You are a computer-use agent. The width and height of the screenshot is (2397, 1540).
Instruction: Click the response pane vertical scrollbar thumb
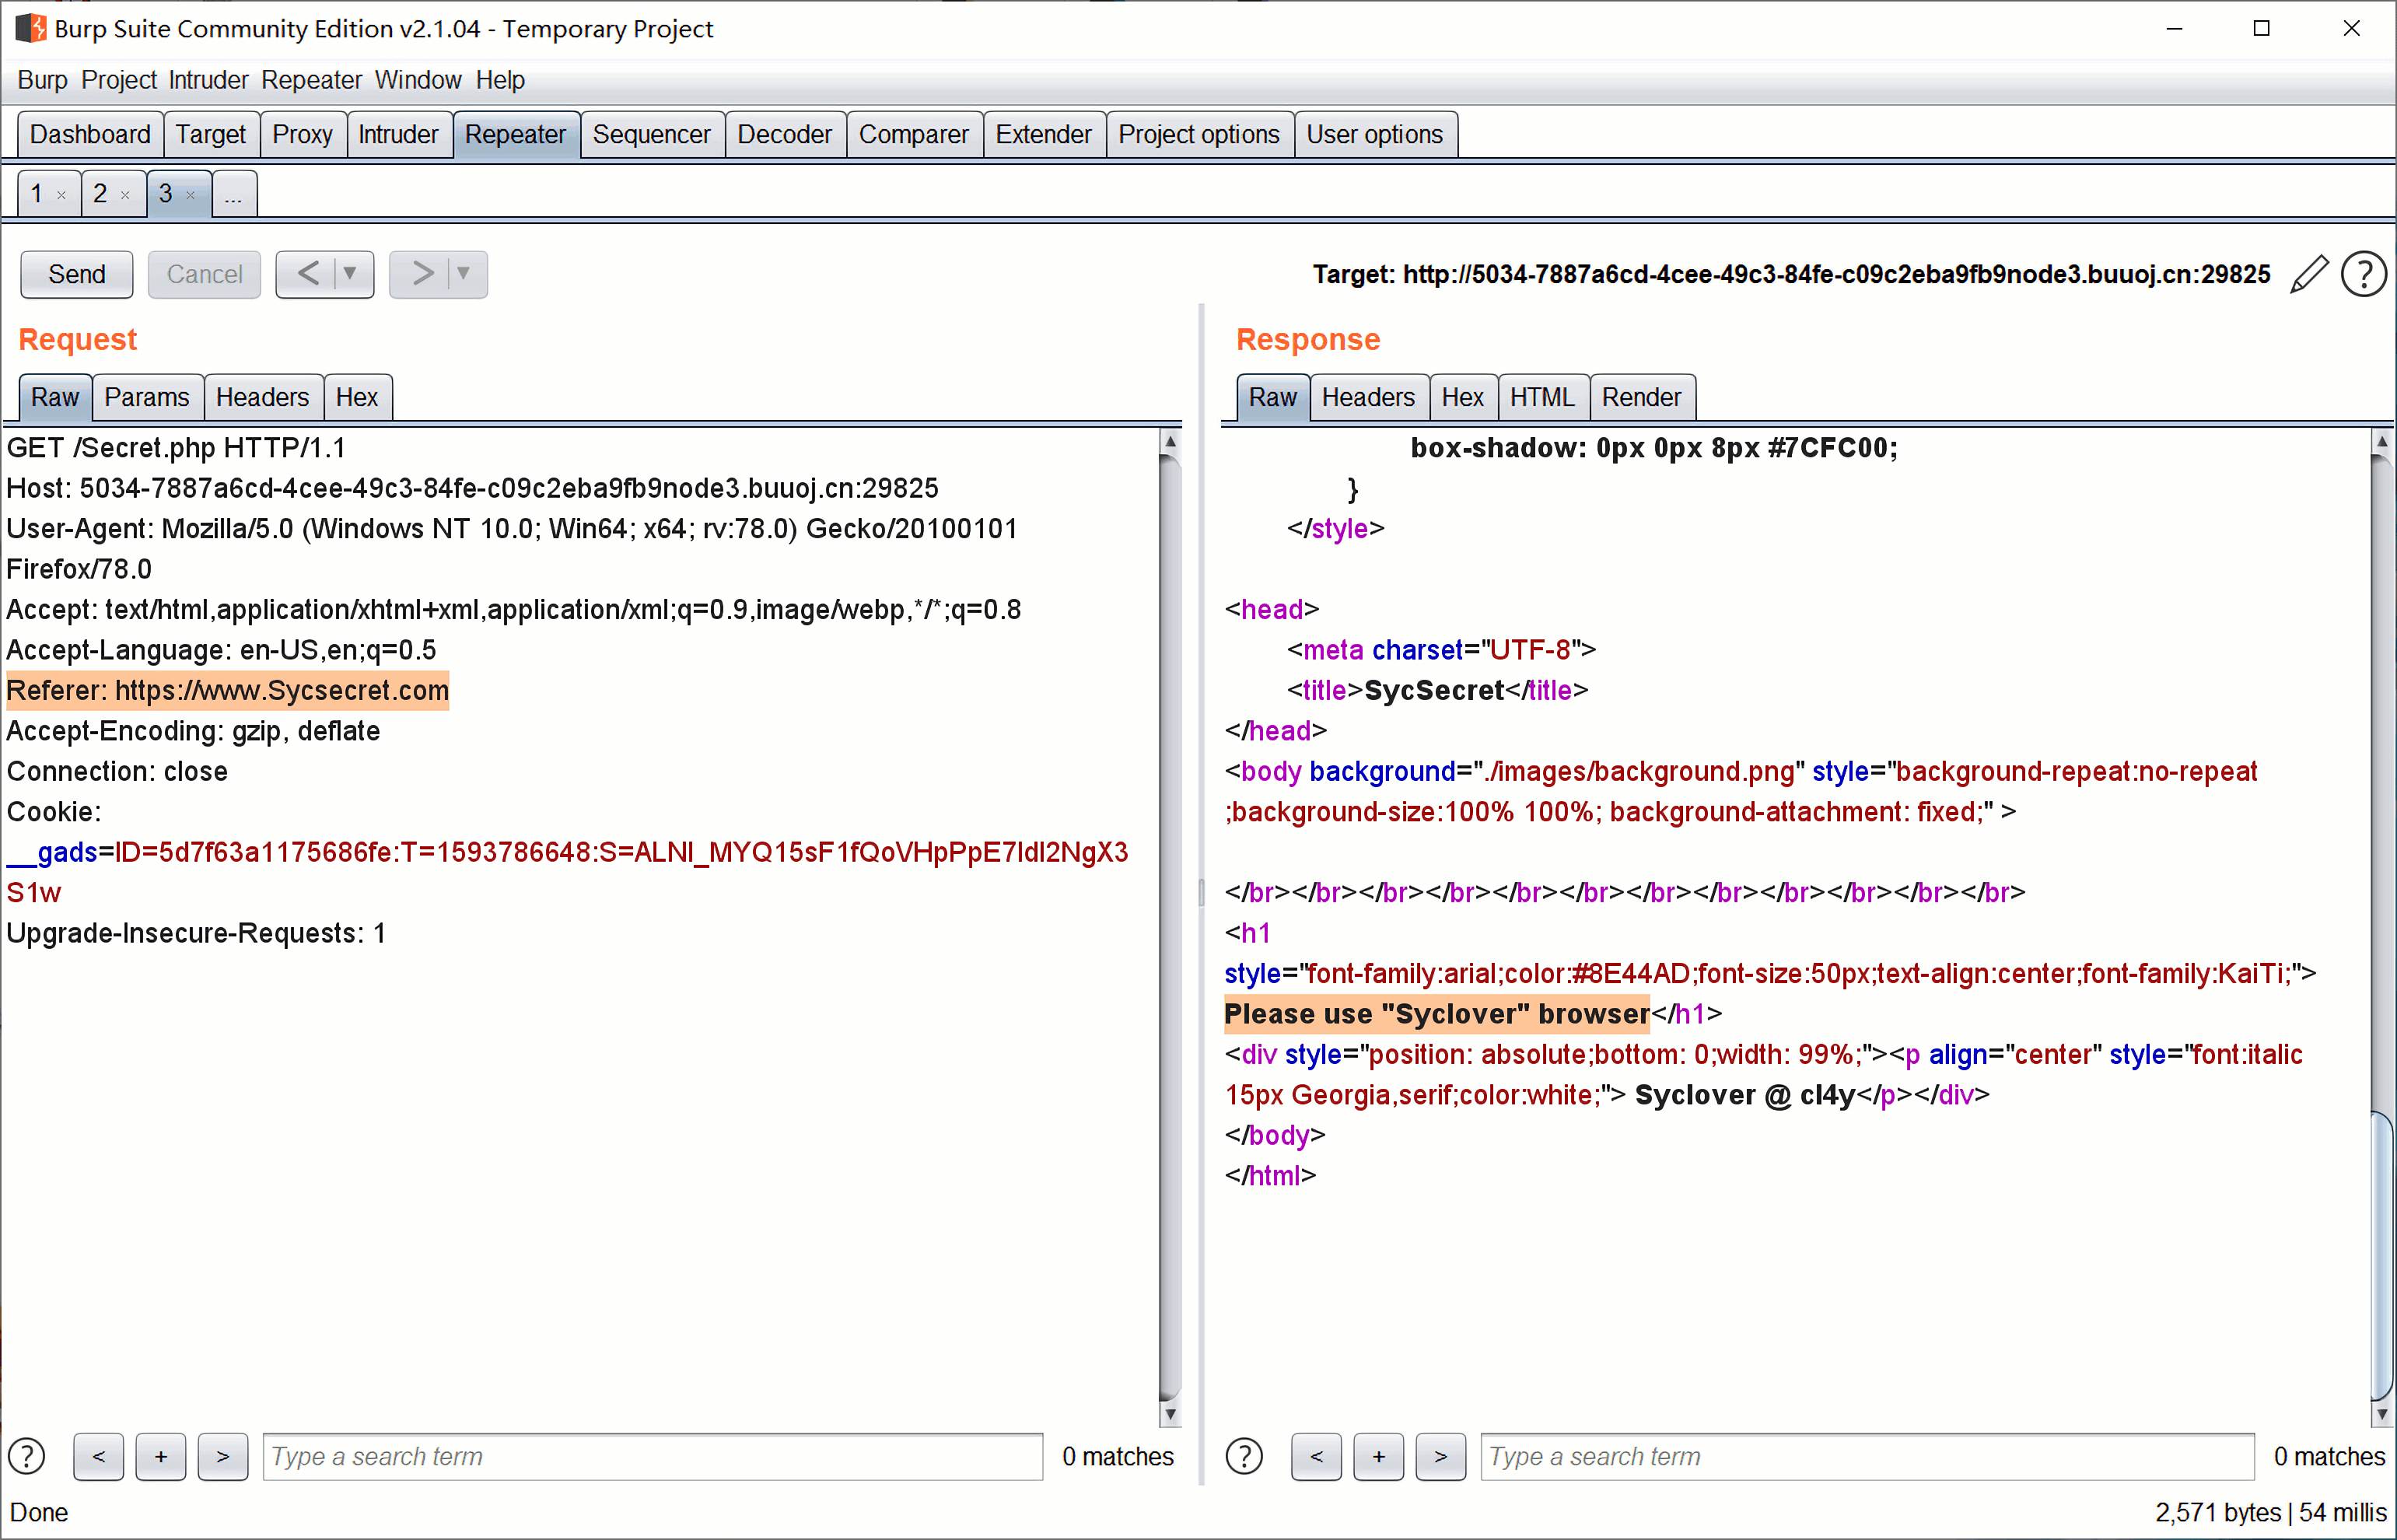[2382, 1256]
